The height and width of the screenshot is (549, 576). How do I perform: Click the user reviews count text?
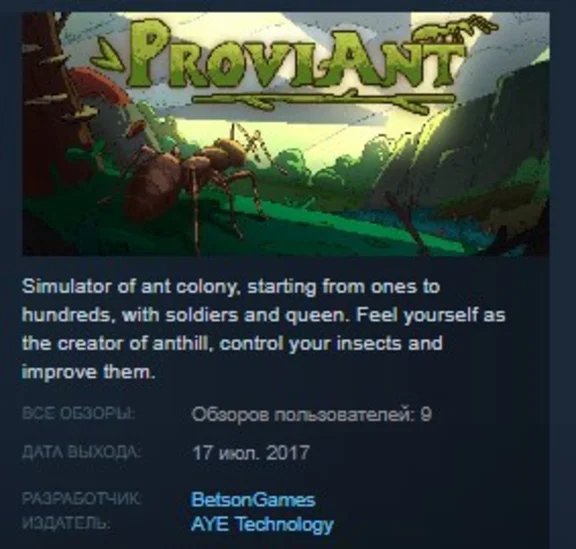coord(312,415)
